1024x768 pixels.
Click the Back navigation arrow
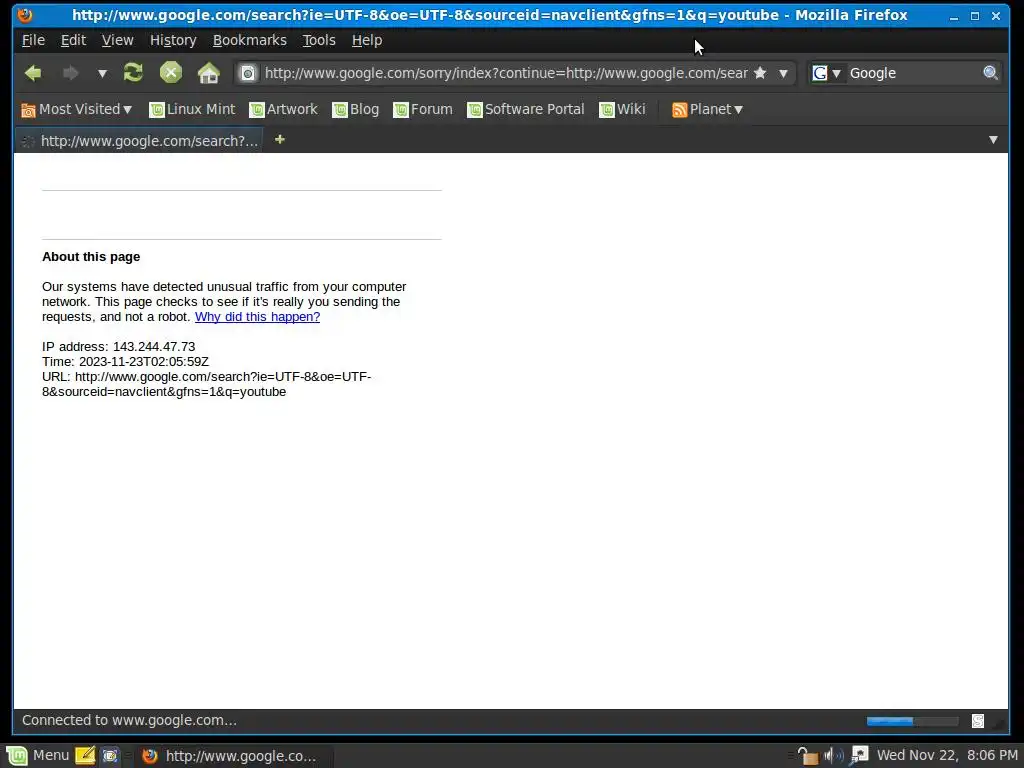click(x=33, y=73)
